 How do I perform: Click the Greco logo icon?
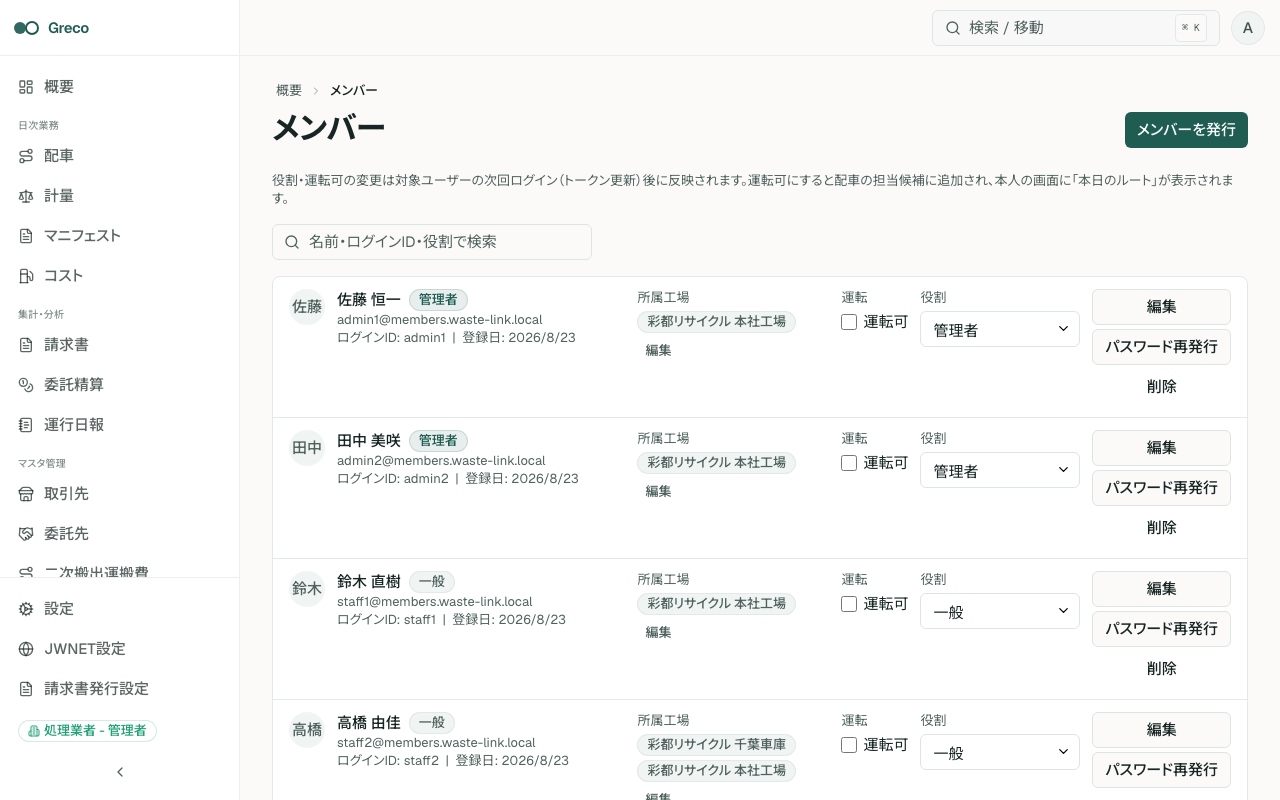coord(27,28)
